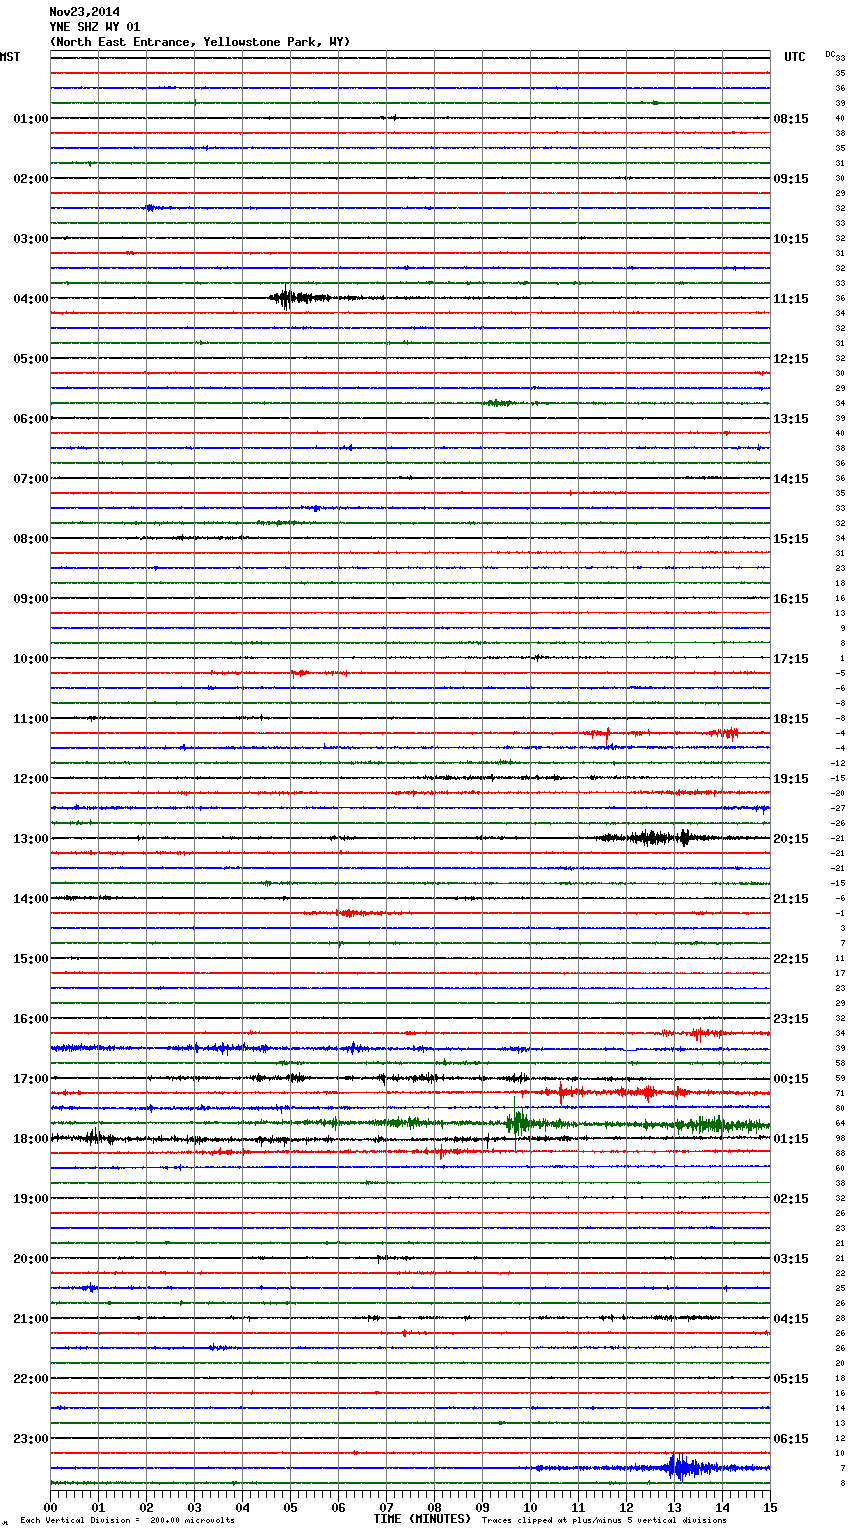850x1534 pixels.
Task: Click the 17:15 UTC time label
Action: click(x=791, y=659)
